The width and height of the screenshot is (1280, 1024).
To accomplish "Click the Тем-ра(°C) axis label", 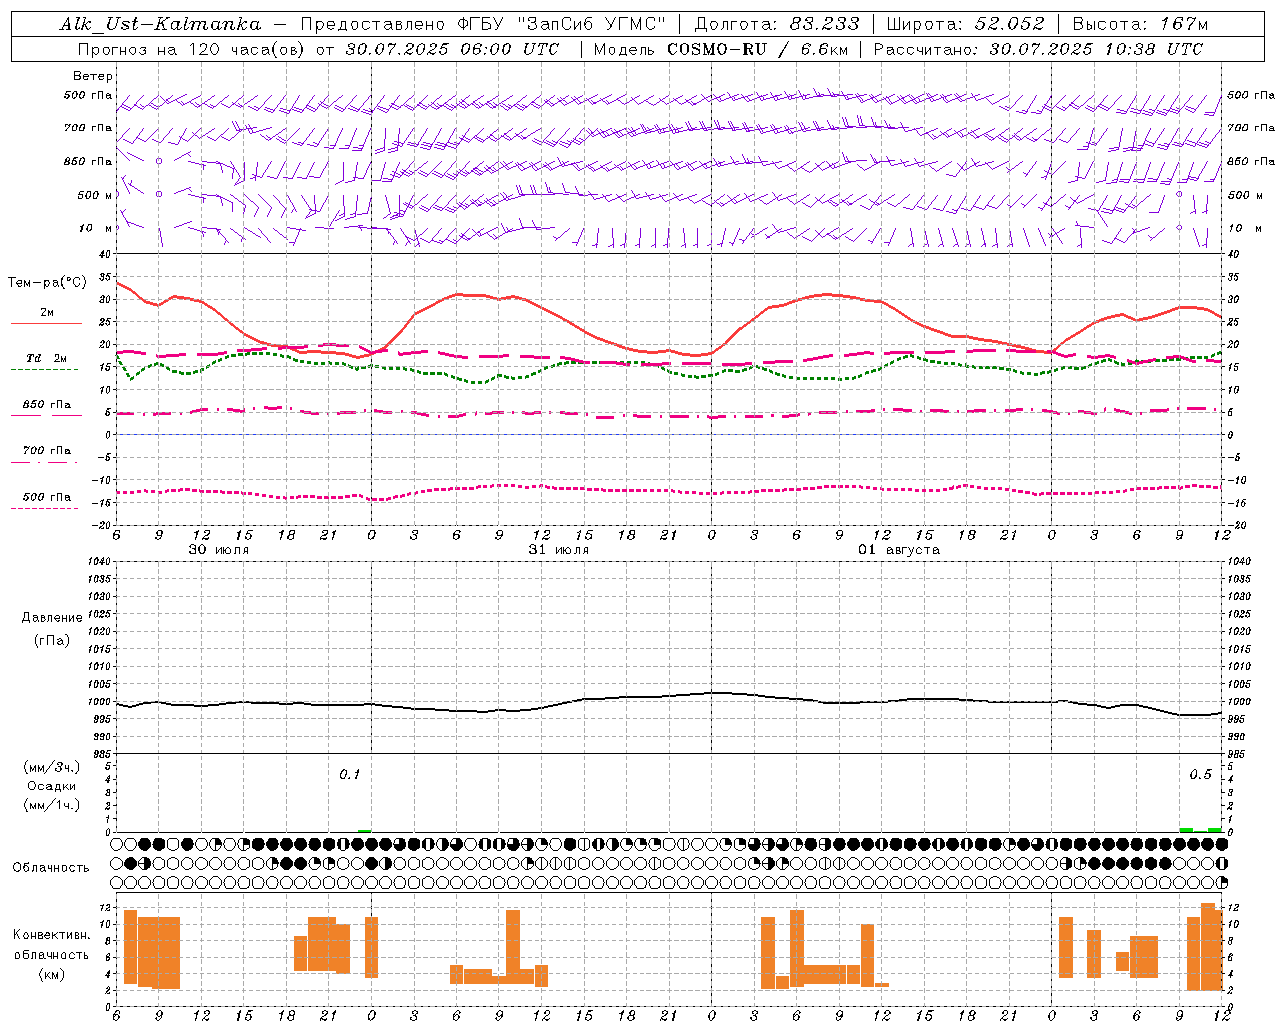I will tap(47, 283).
